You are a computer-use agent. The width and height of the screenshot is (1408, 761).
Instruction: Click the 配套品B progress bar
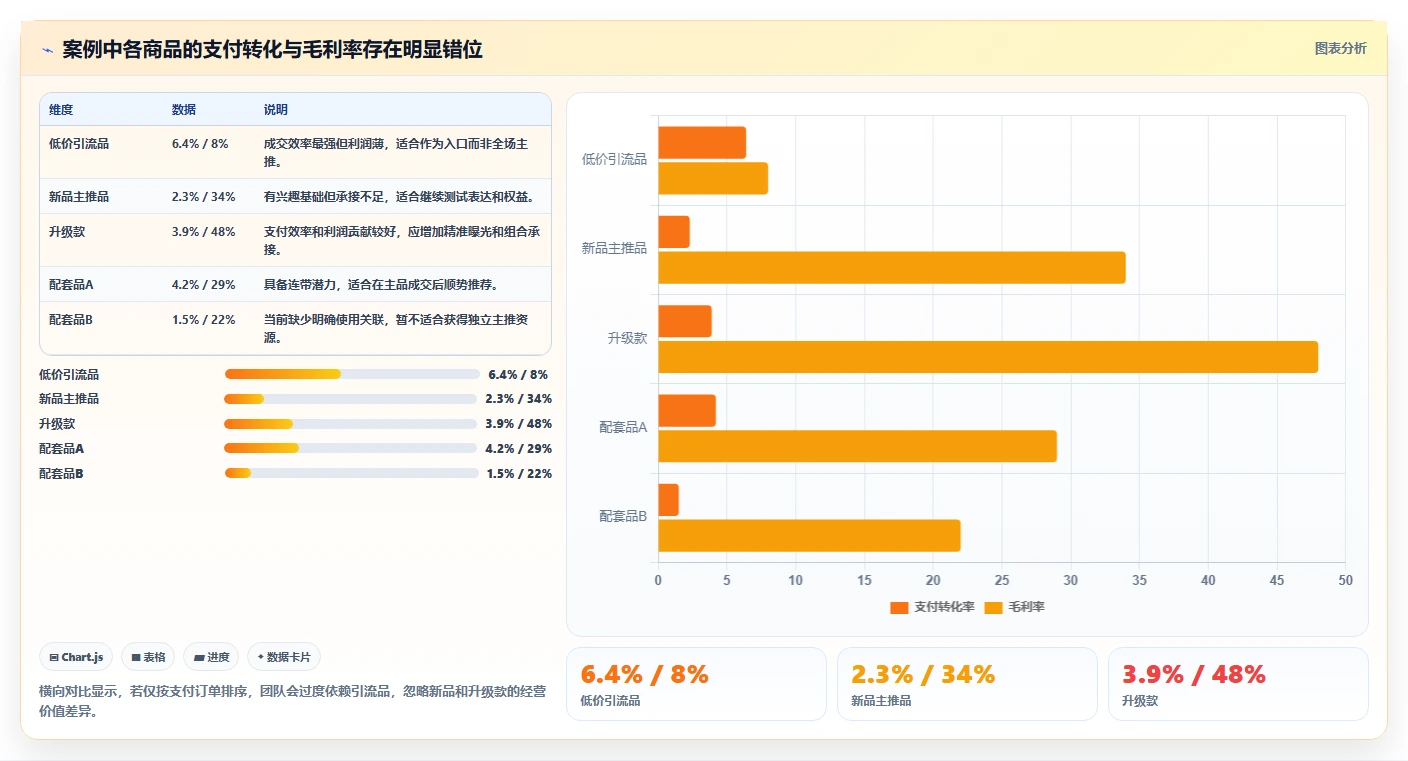click(x=351, y=473)
